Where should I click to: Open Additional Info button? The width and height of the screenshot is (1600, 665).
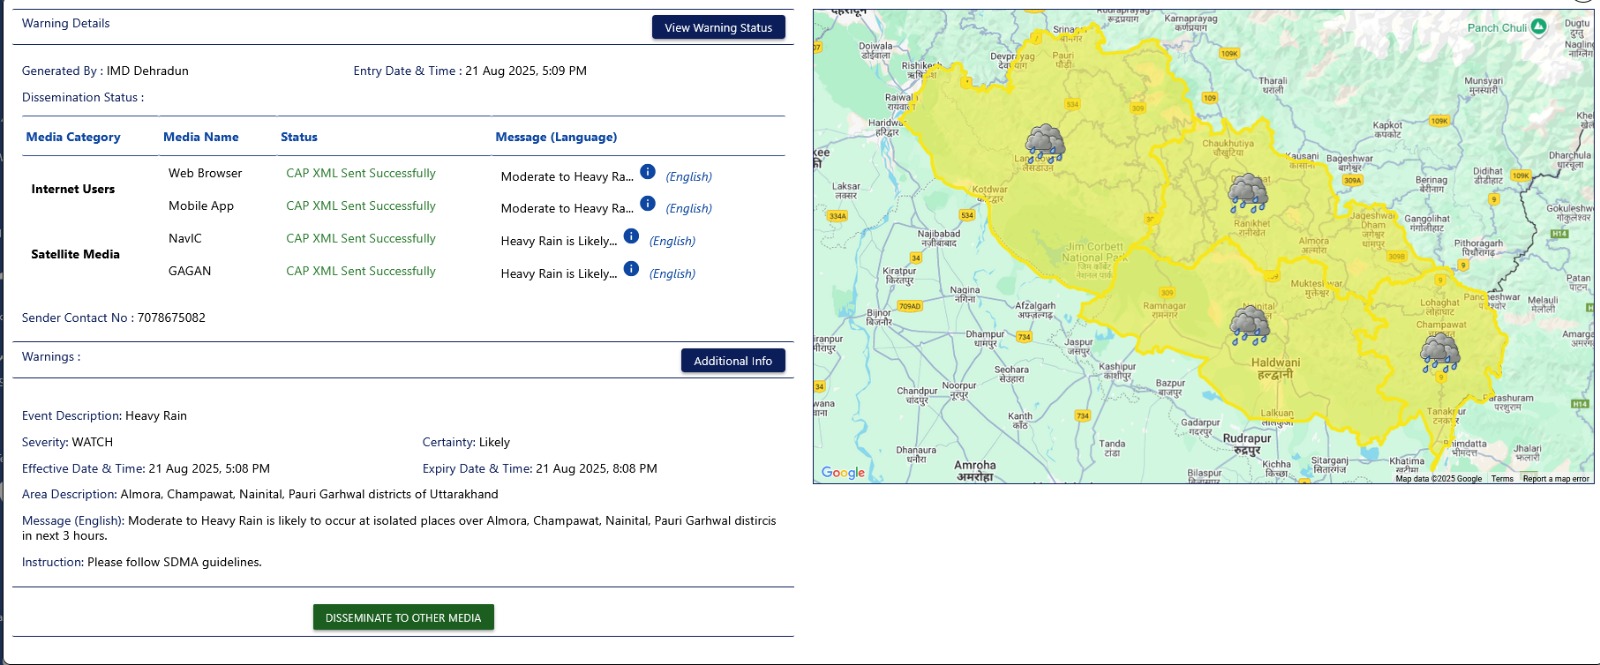click(x=733, y=361)
